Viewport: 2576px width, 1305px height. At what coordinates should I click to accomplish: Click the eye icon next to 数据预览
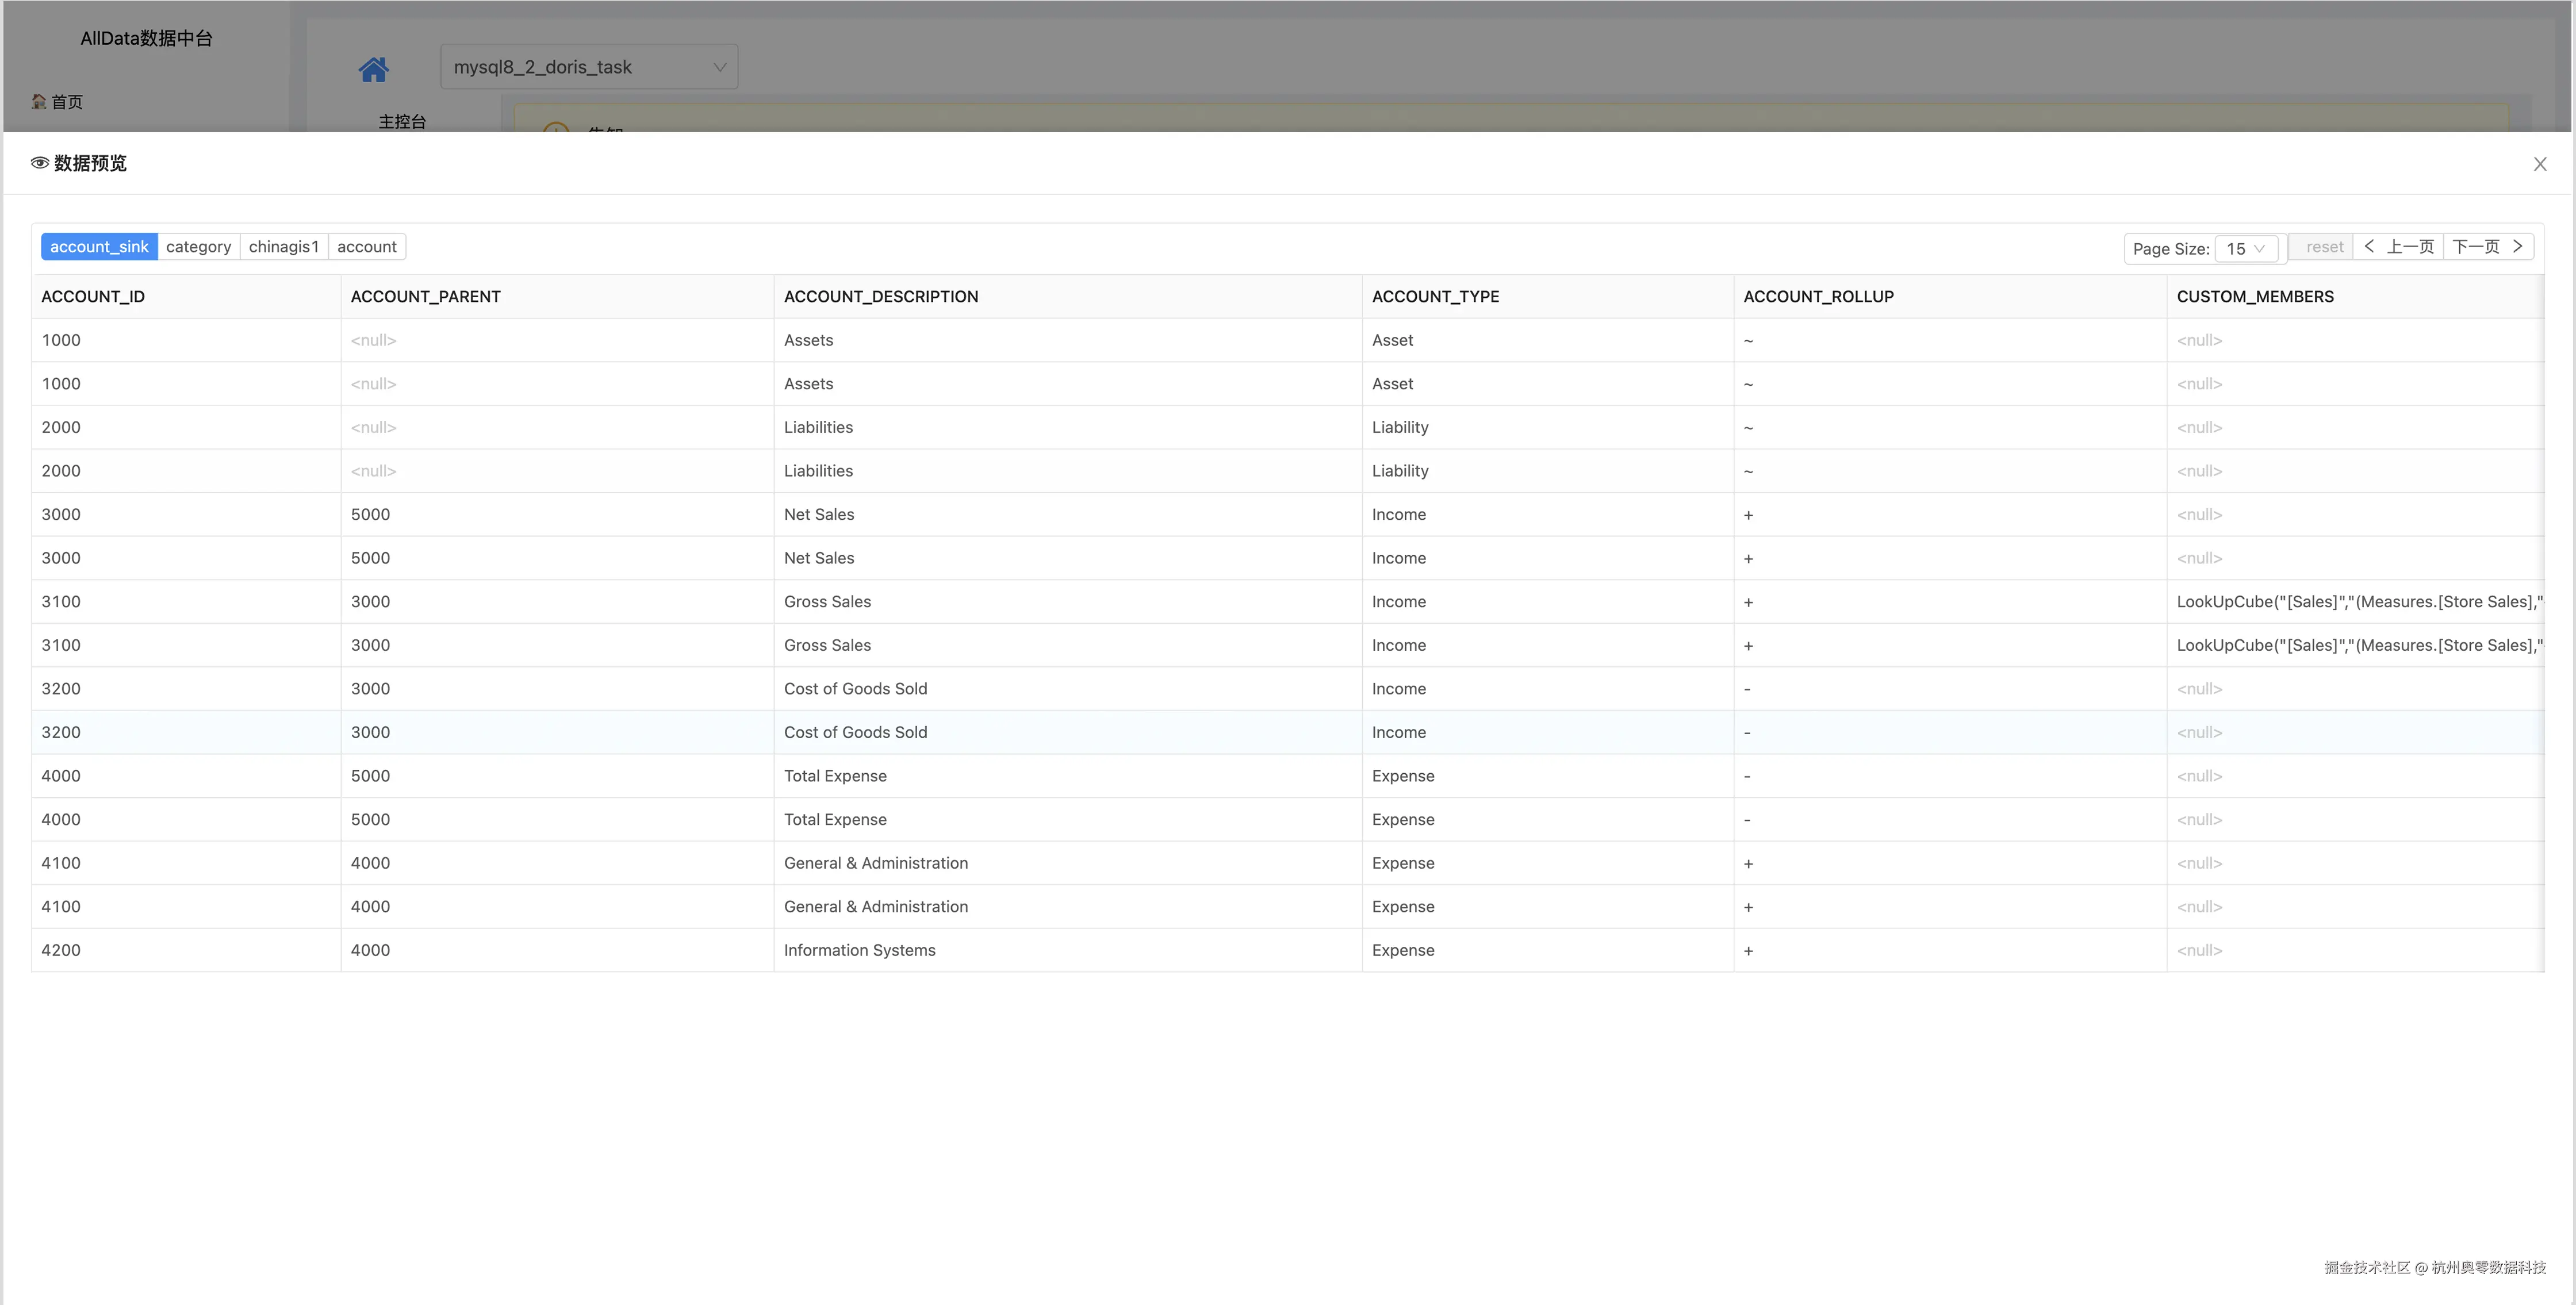click(39, 163)
